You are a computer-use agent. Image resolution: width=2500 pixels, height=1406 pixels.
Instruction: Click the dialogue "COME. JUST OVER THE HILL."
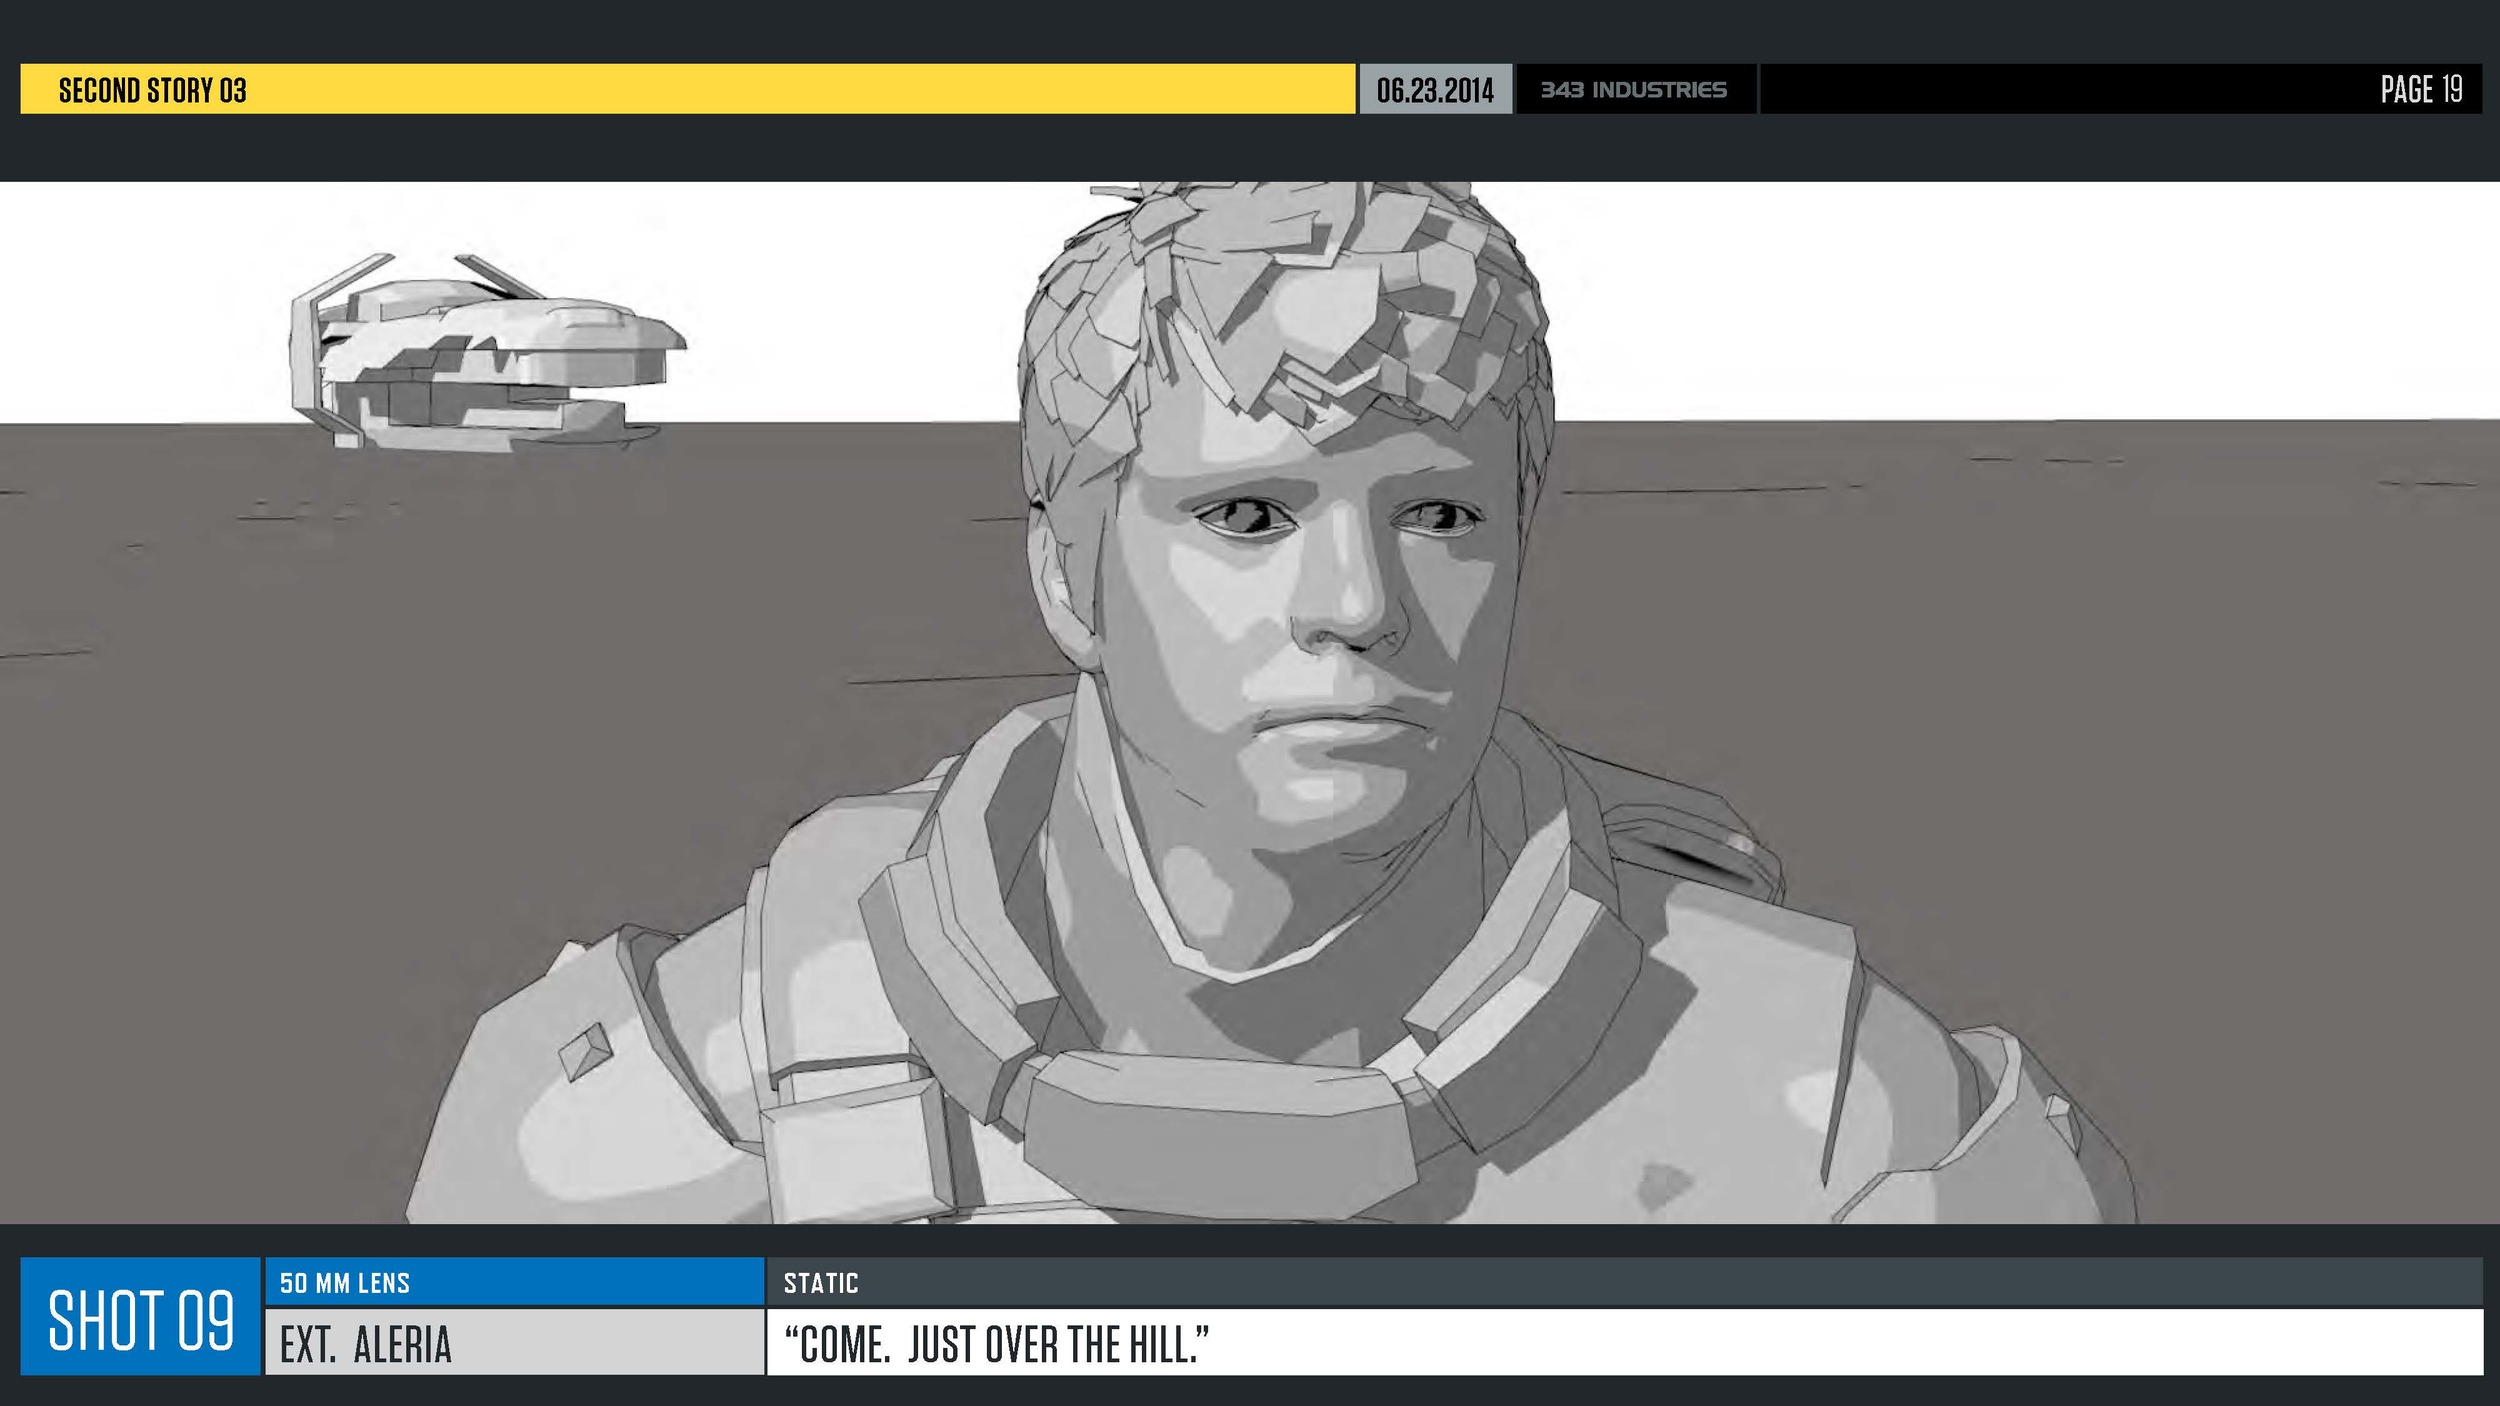[x=997, y=1345]
